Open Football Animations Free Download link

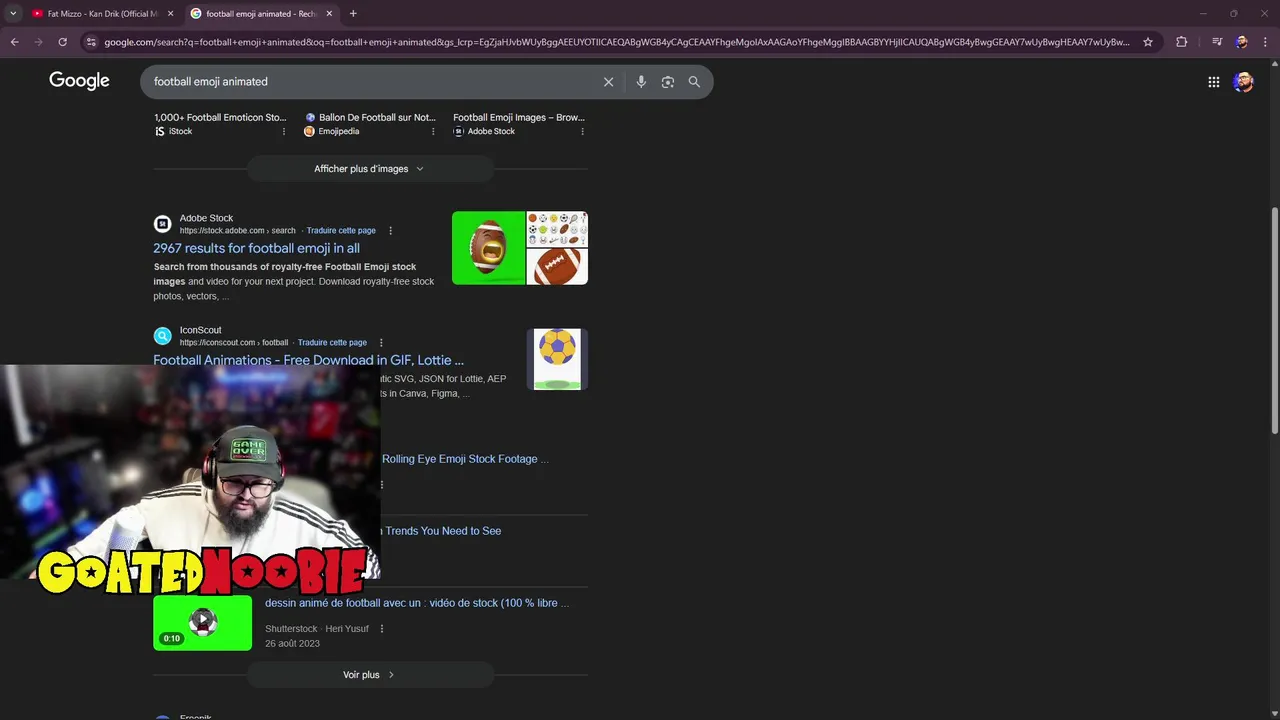coord(308,360)
